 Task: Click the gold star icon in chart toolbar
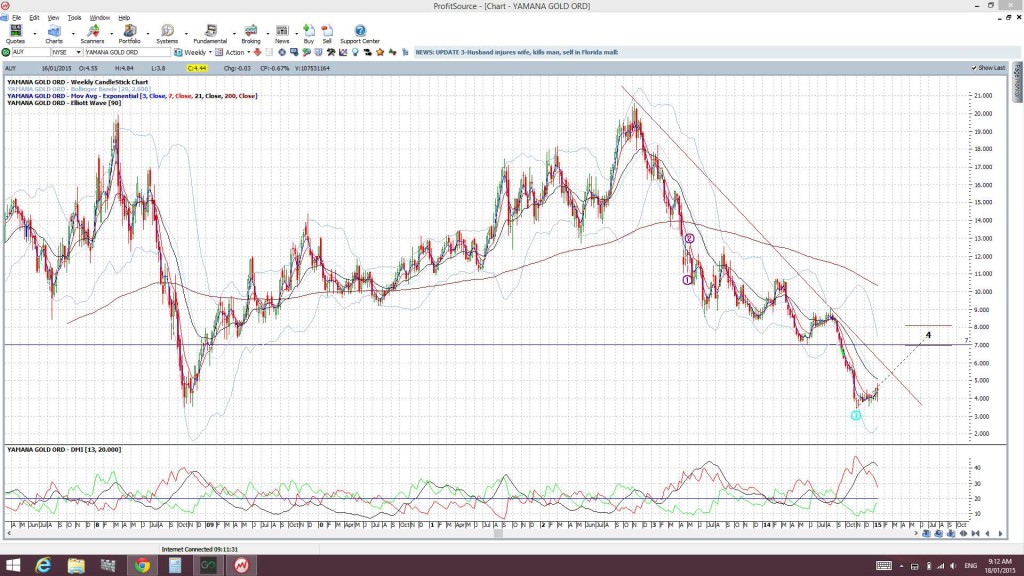[x=380, y=52]
